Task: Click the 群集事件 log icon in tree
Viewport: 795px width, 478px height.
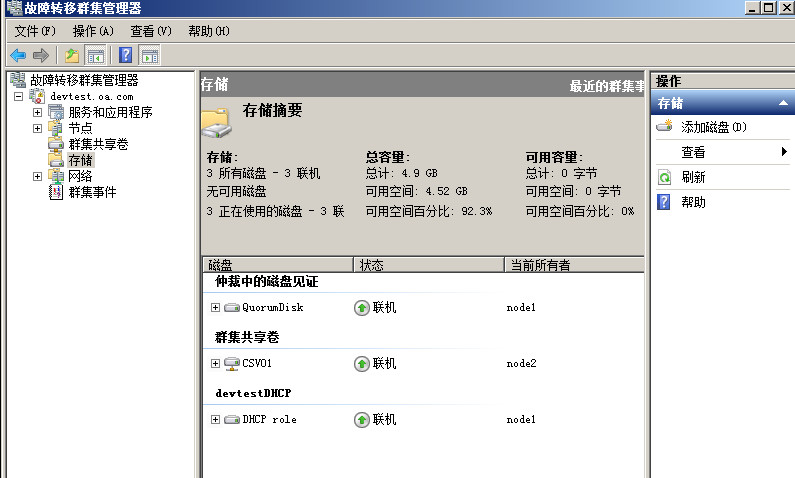Action: [56, 192]
